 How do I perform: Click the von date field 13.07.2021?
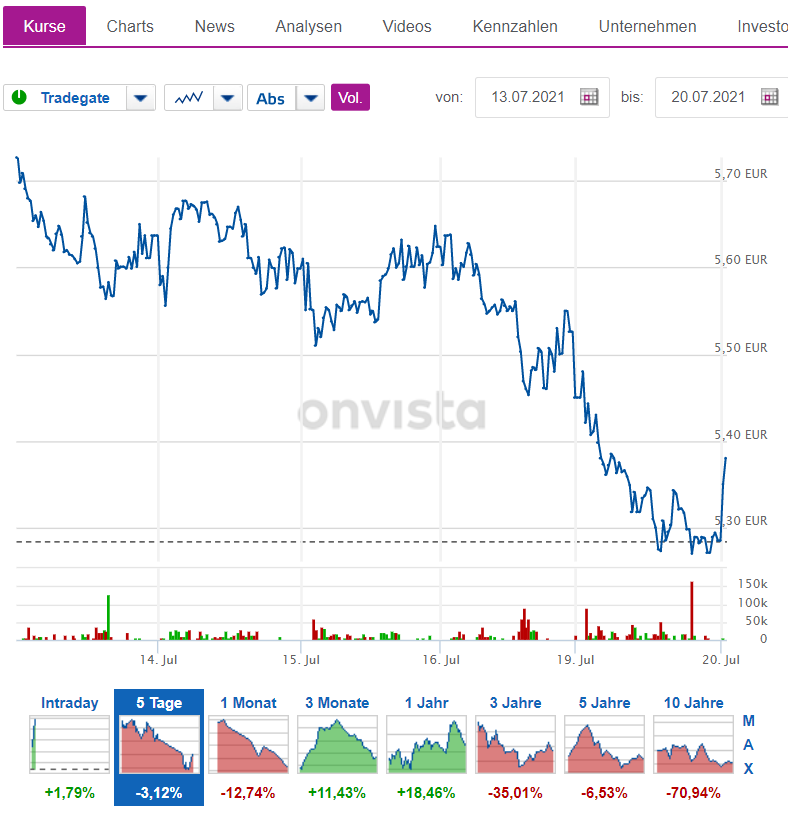tap(528, 97)
